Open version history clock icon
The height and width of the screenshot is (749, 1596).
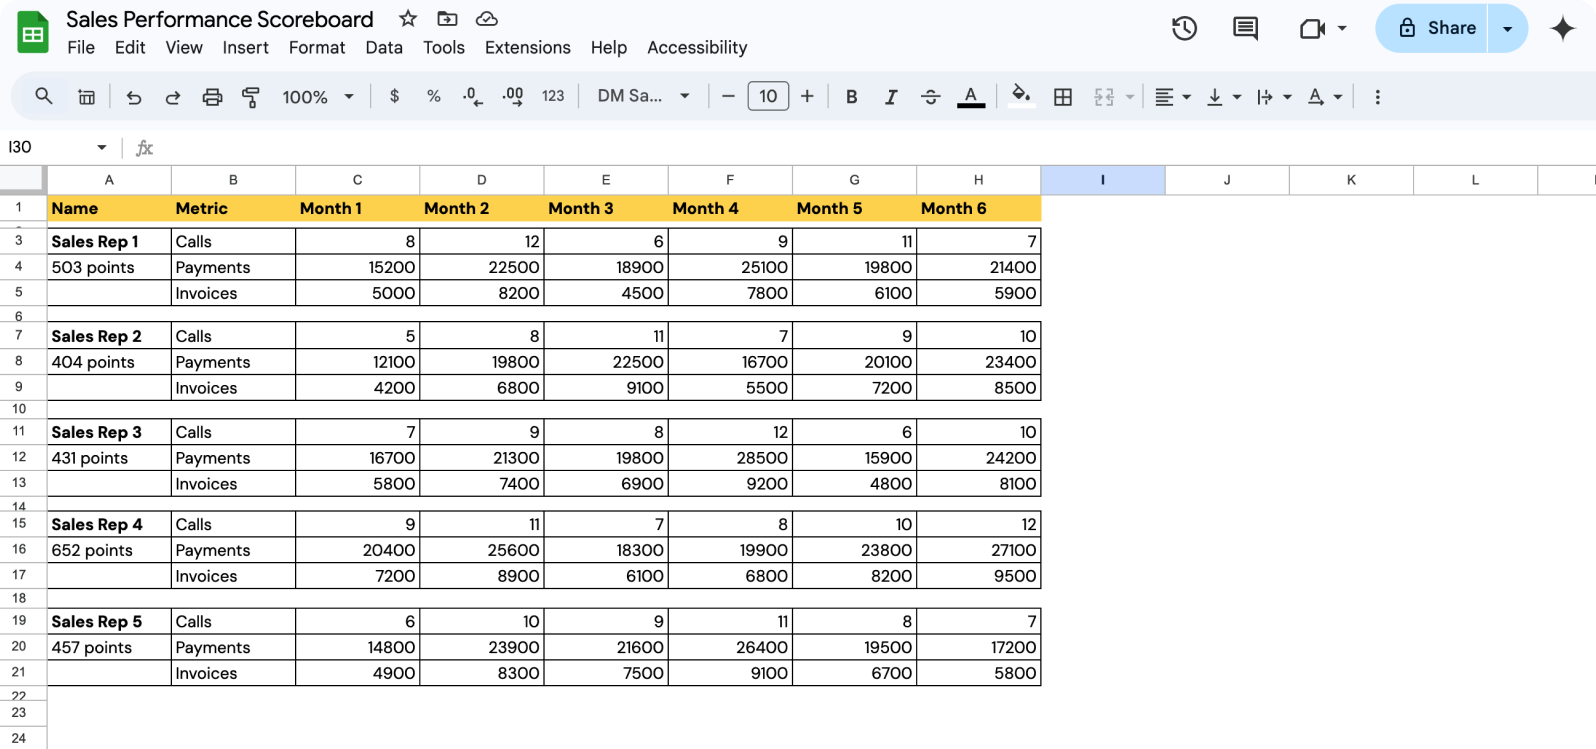tap(1184, 28)
